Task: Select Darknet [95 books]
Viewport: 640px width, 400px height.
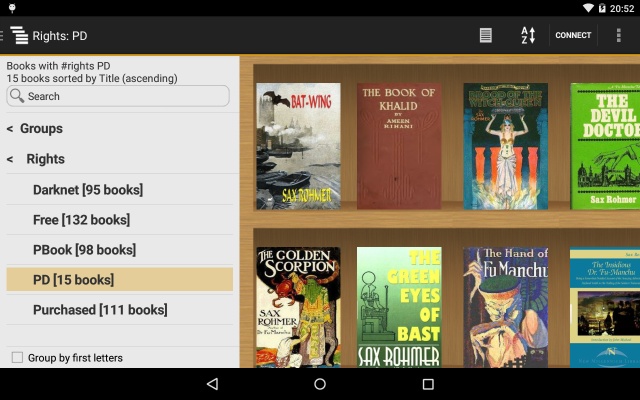Action: (x=119, y=190)
